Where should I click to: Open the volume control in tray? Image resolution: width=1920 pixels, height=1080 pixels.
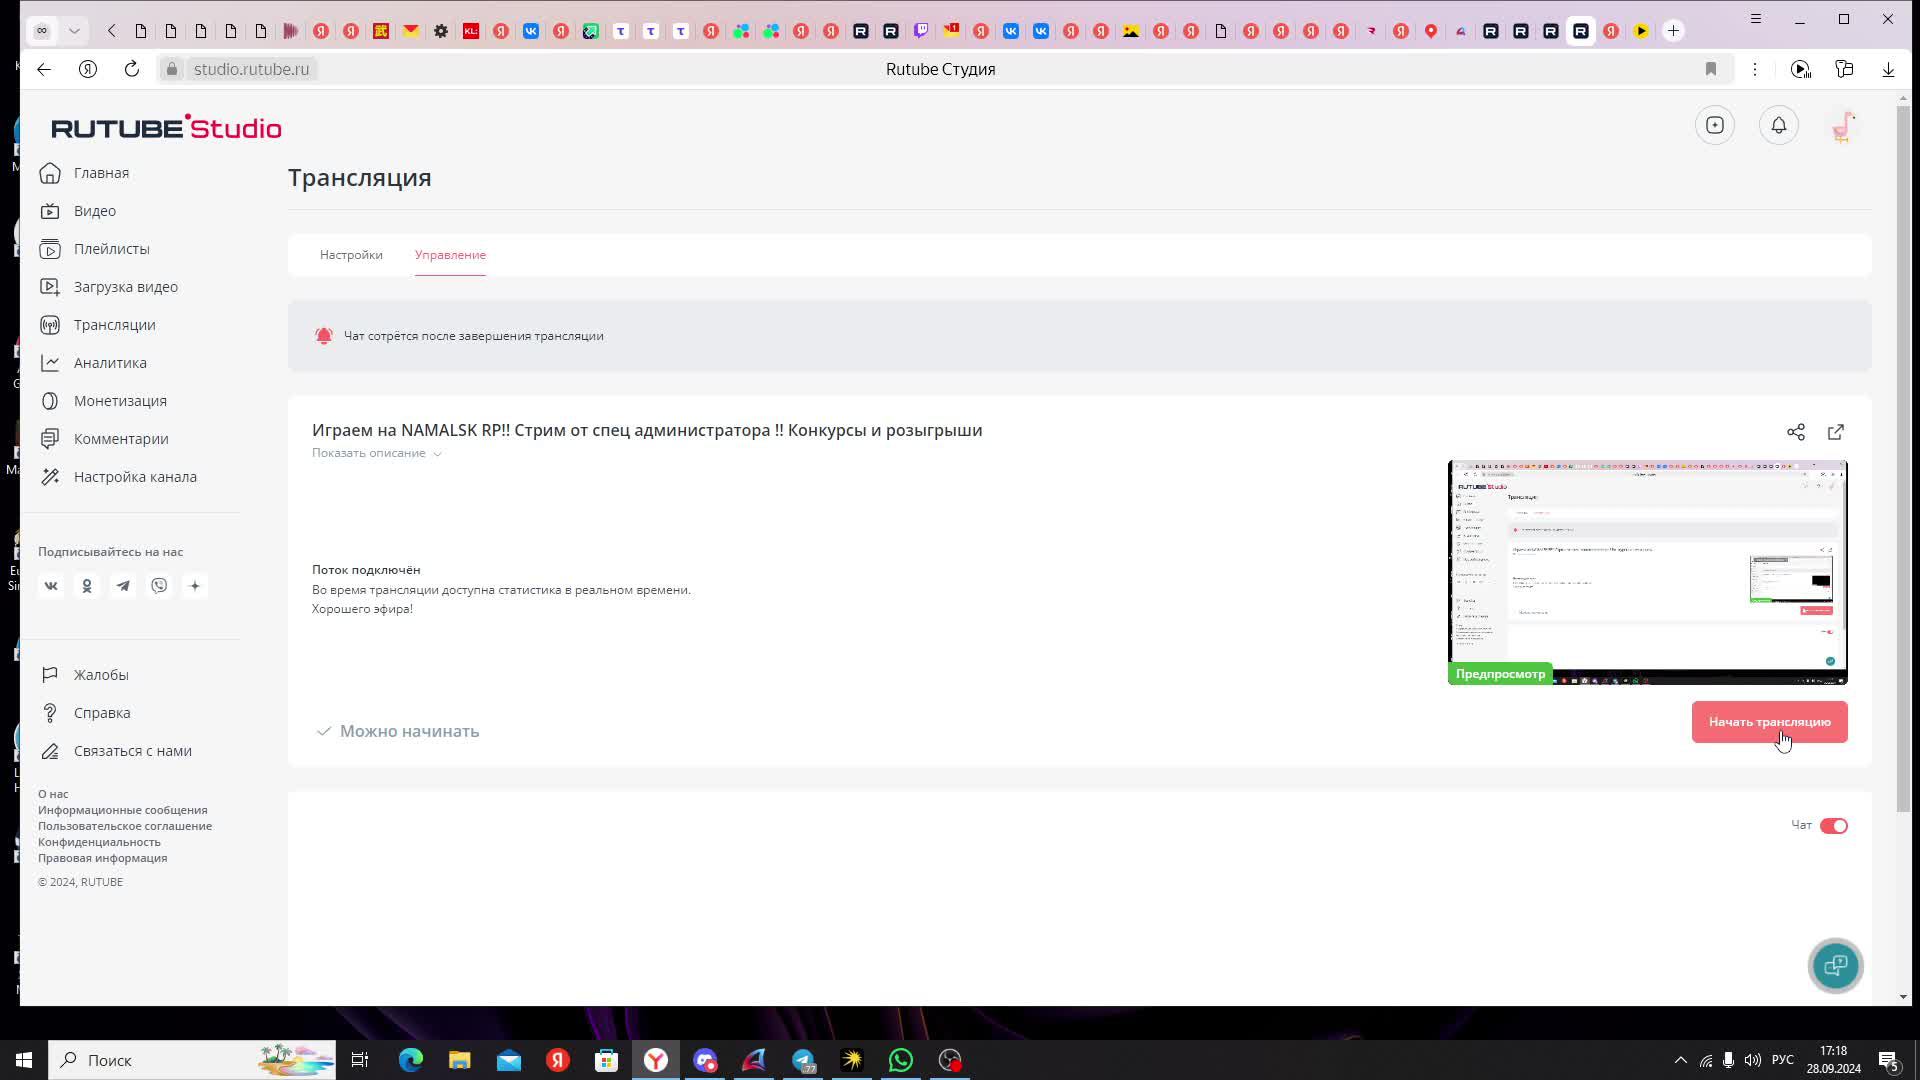(x=1753, y=1060)
